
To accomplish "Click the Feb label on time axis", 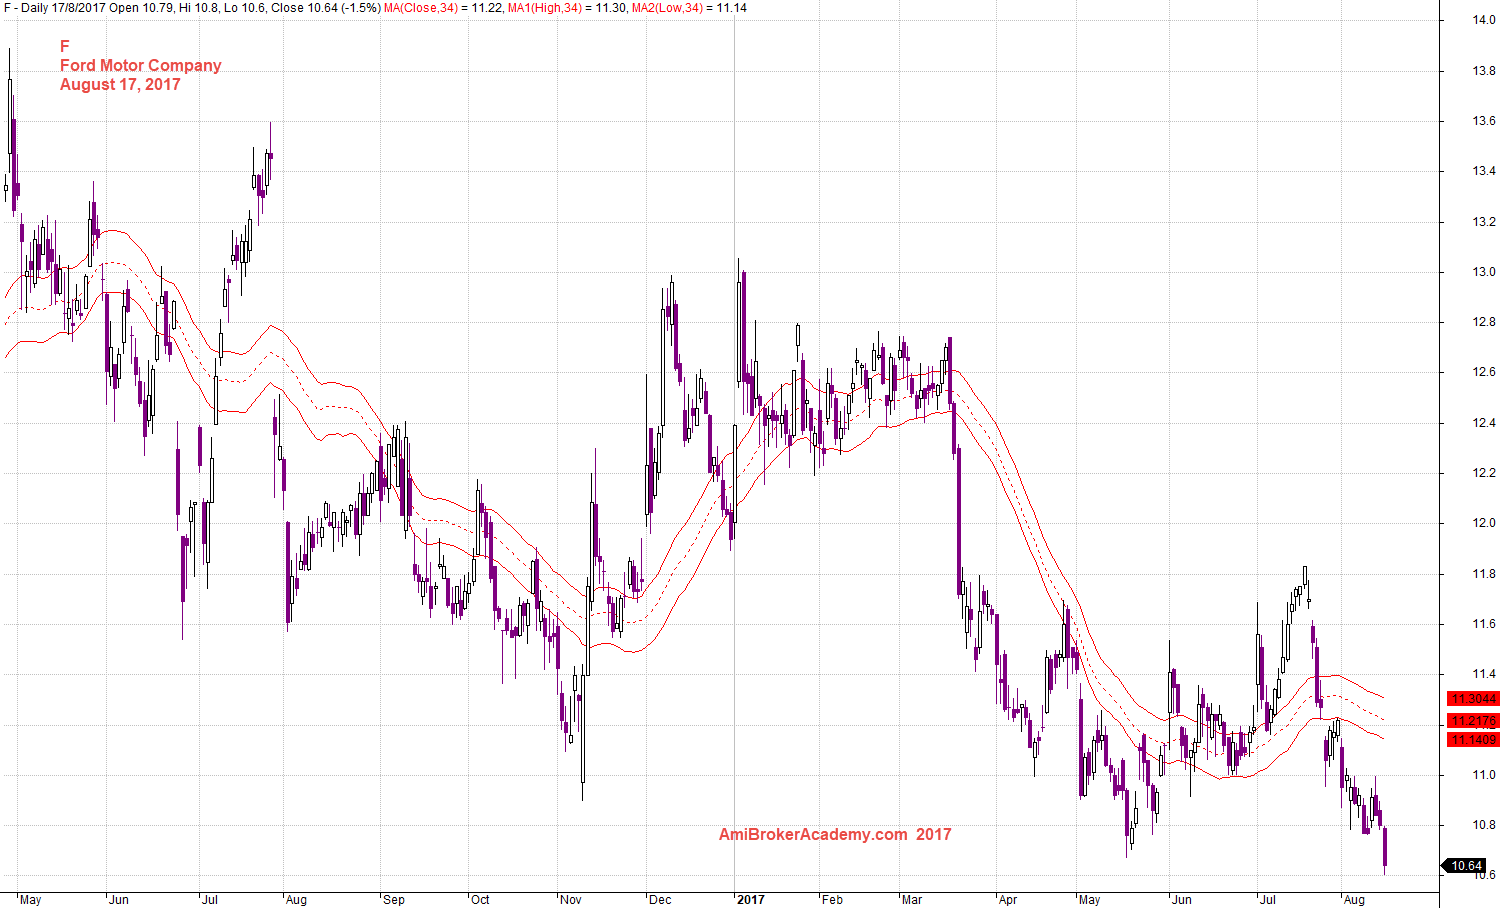I will (832, 900).
